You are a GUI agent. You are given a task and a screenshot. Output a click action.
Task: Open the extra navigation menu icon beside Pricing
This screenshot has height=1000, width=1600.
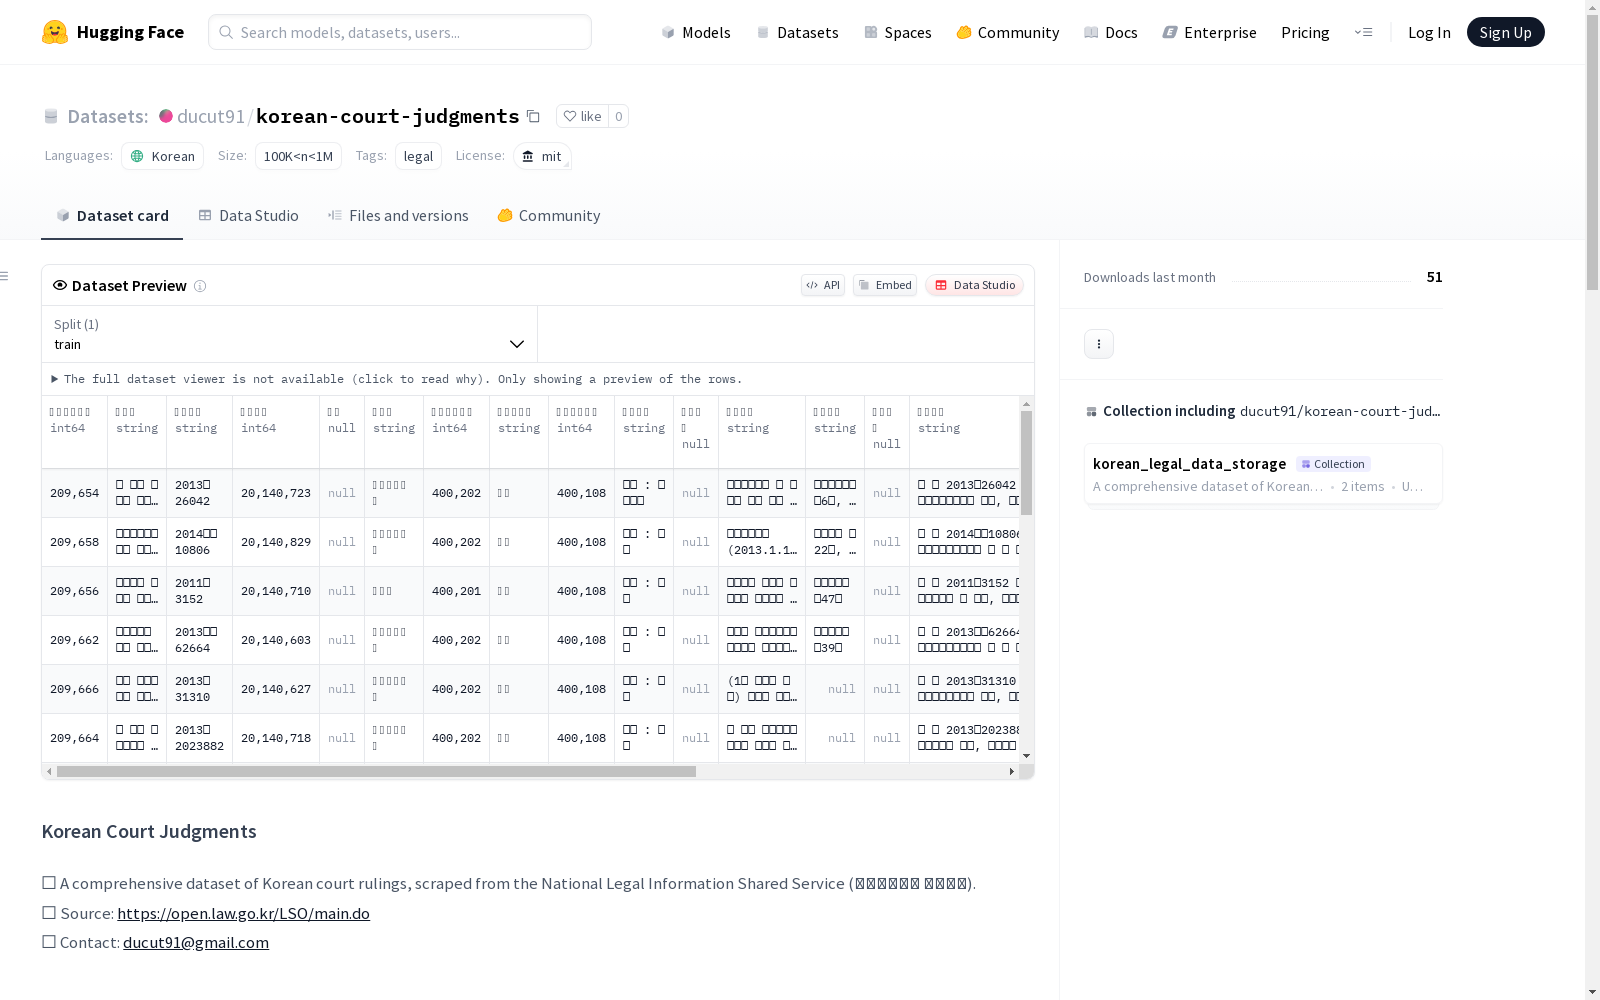tap(1363, 32)
